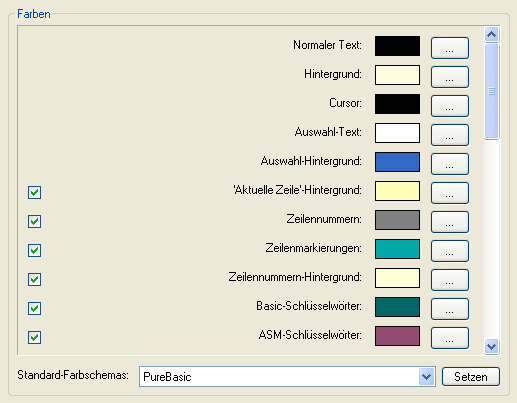
Task: Click the PureBasic combo box field
Action: (287, 377)
